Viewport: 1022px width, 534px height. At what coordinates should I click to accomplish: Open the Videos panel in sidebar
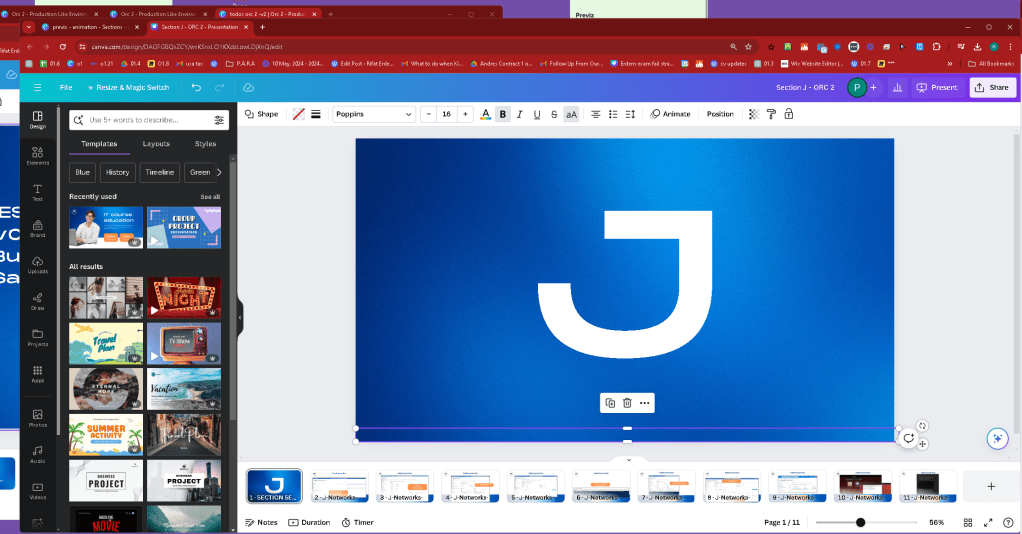tap(38, 491)
